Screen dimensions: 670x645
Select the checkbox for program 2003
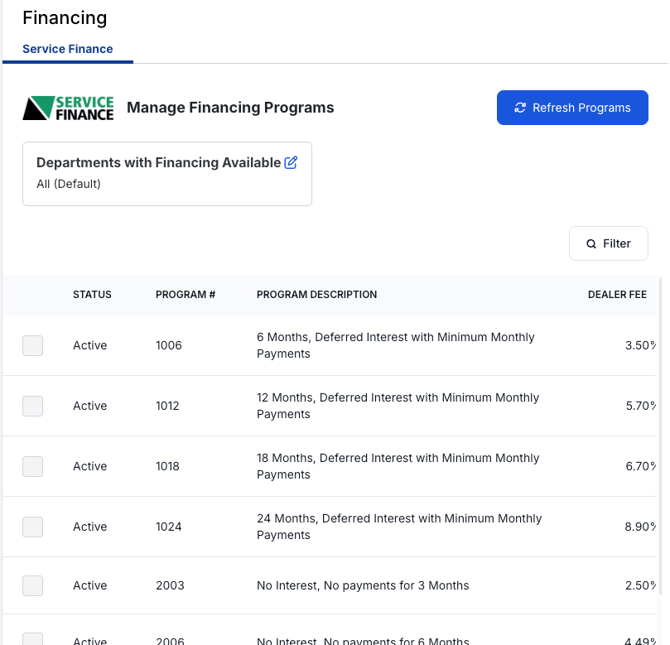[32, 586]
